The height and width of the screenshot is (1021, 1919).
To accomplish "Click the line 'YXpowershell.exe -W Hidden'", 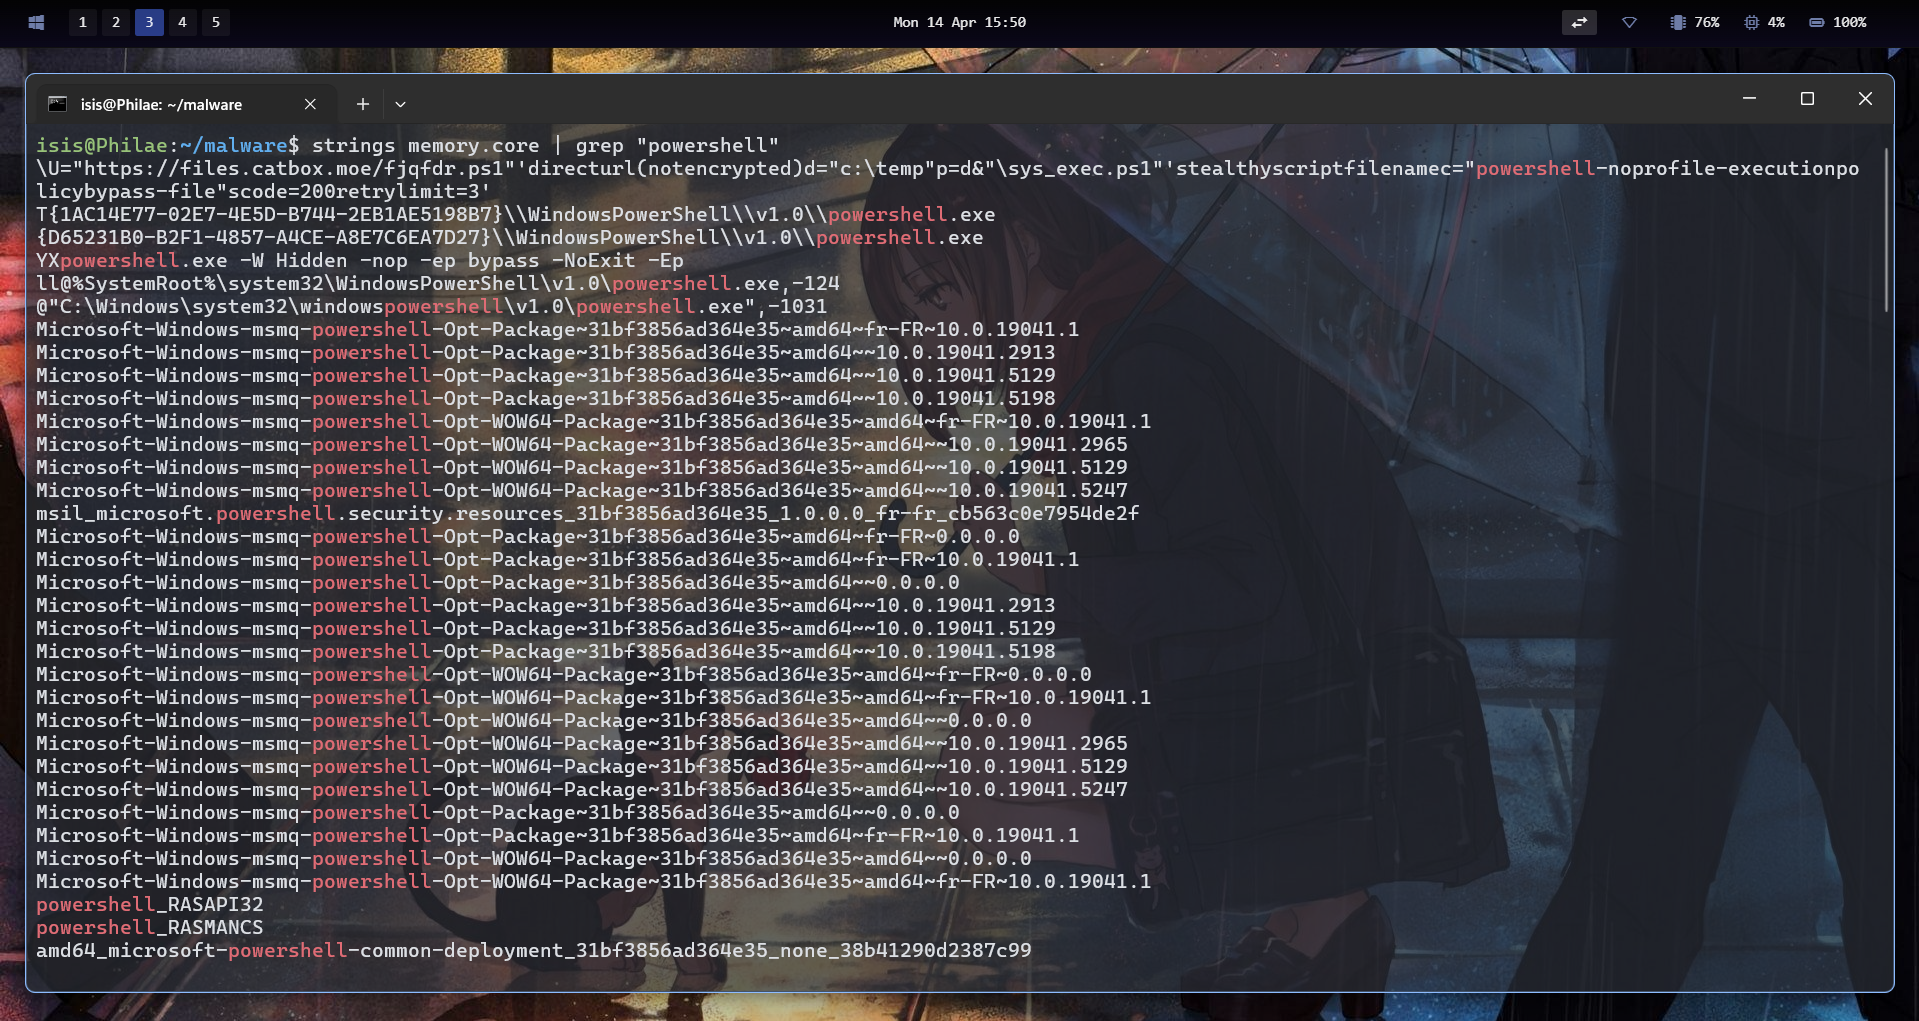I will [360, 261].
